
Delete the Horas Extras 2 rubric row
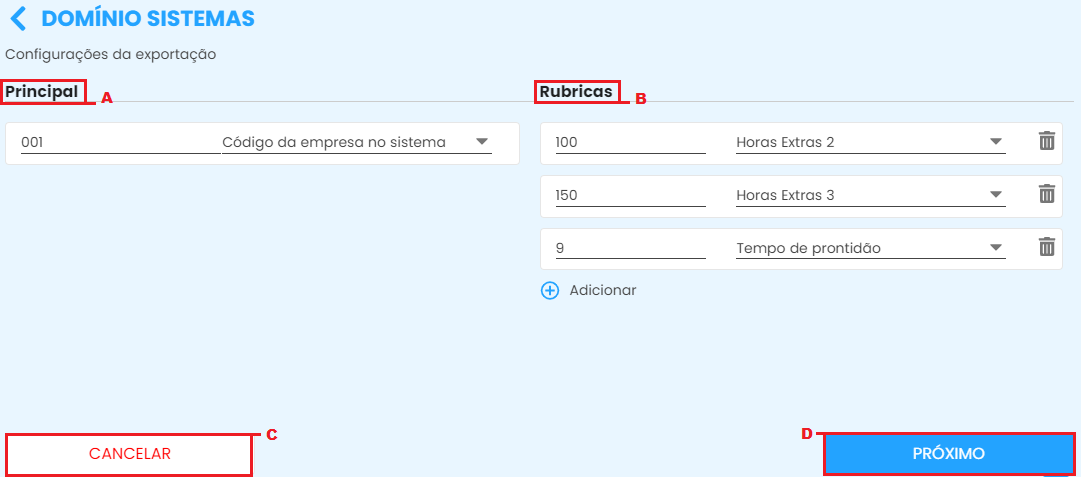coord(1046,141)
